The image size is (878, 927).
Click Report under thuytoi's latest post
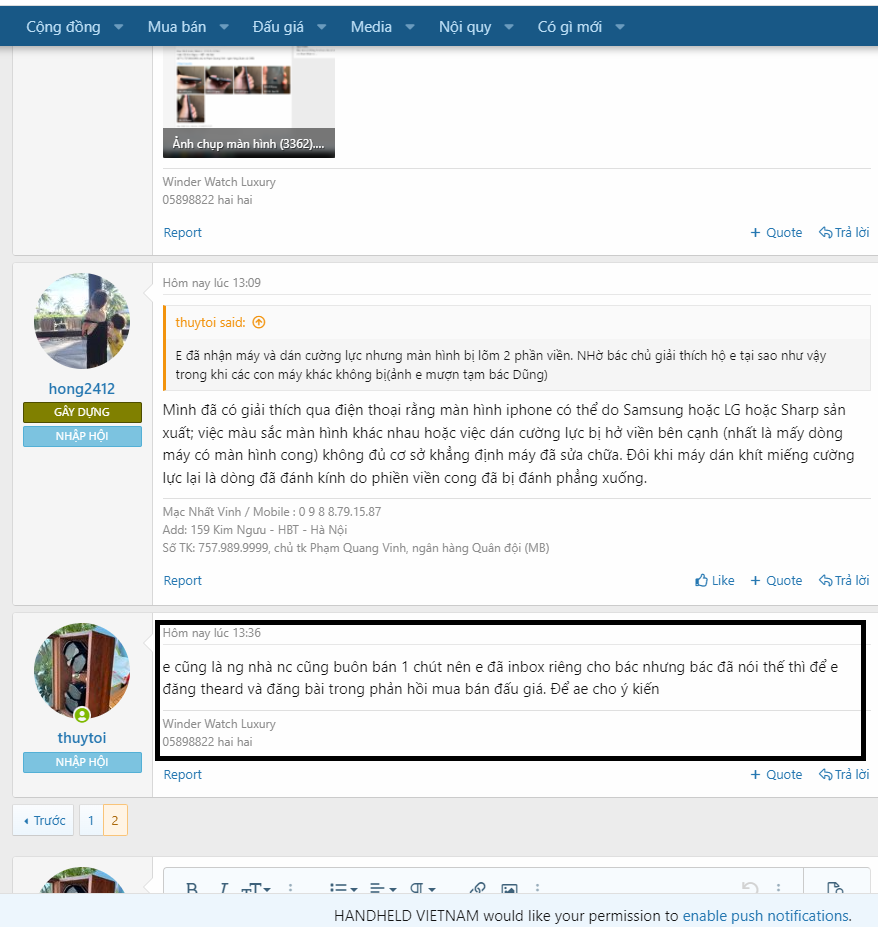coord(183,774)
